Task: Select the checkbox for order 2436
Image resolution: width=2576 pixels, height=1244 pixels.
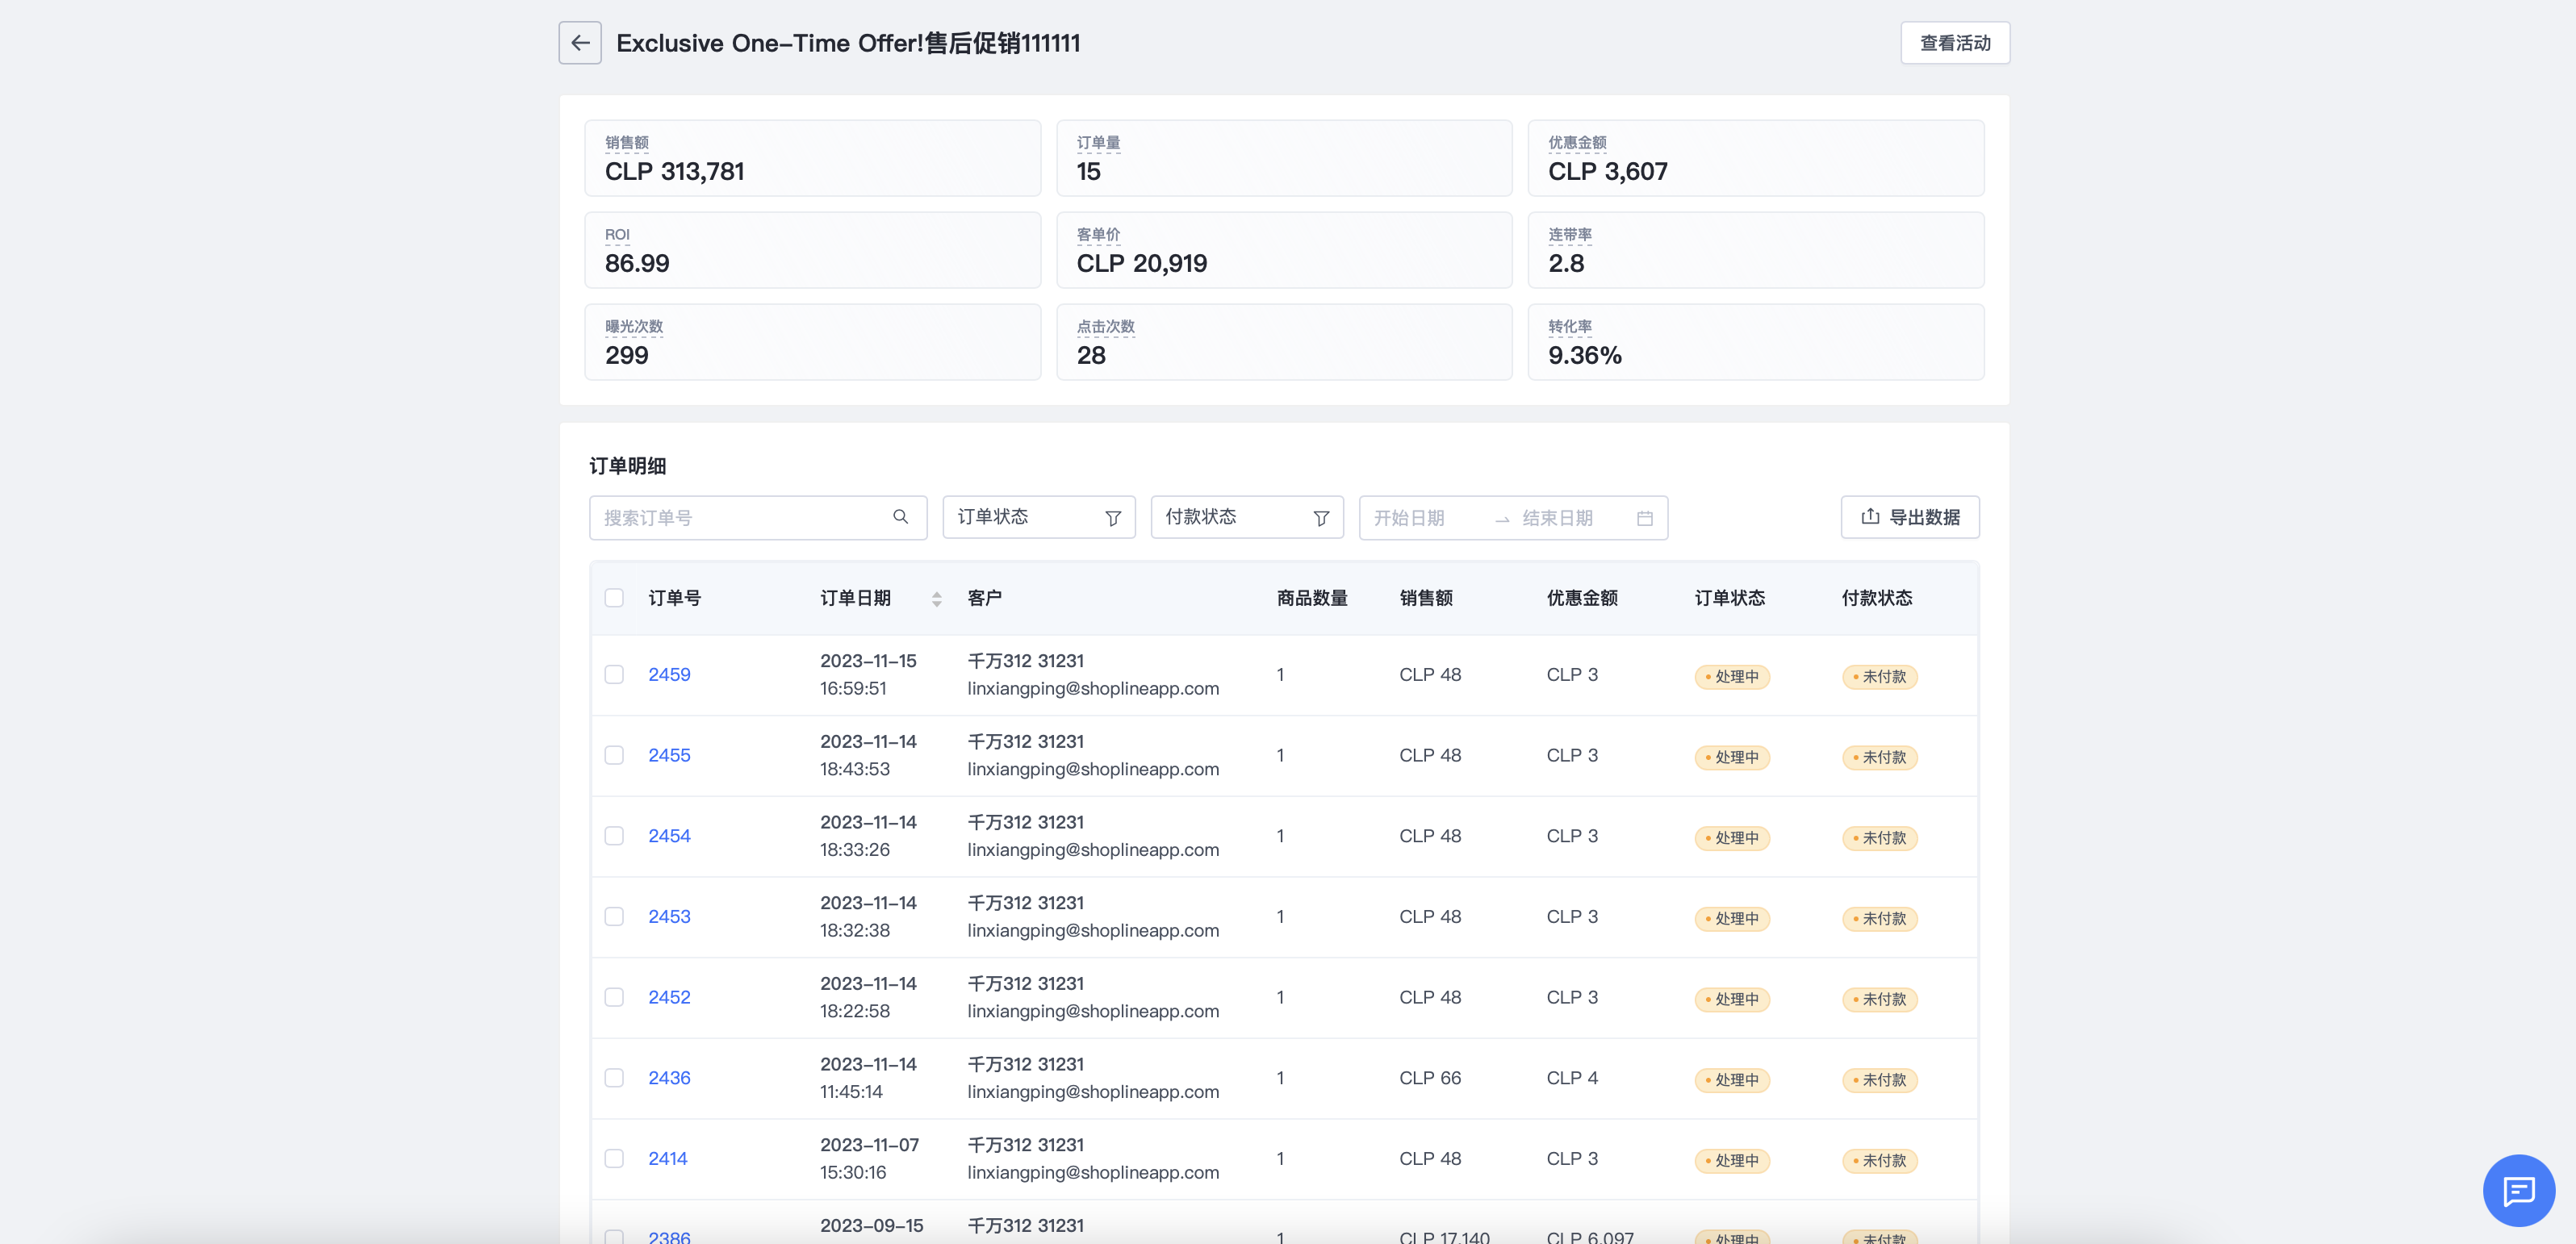Action: 614,1078
